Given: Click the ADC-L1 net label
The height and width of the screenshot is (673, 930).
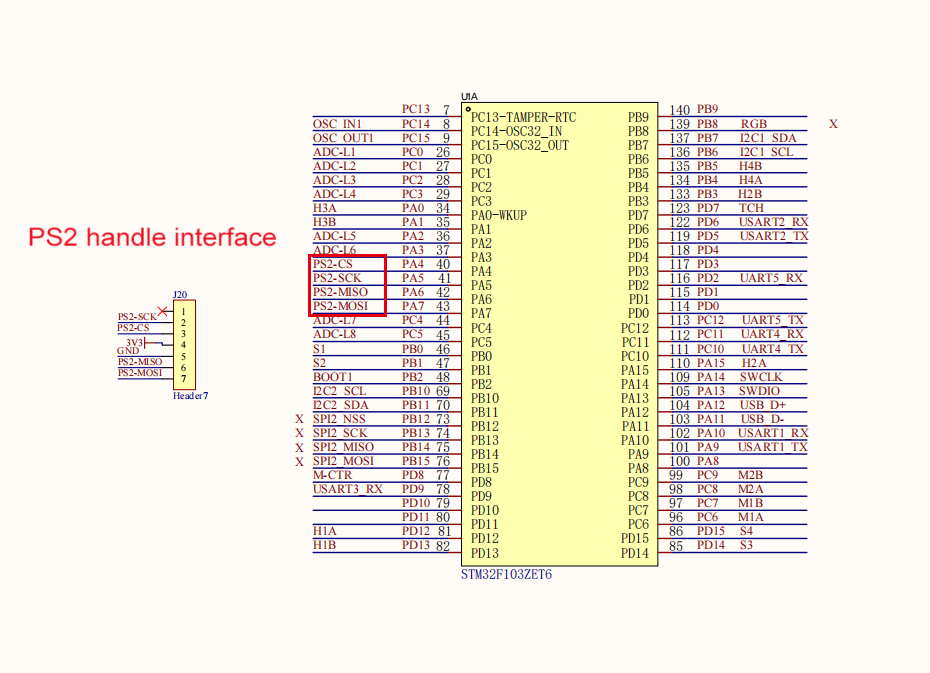Looking at the screenshot, I should pyautogui.click(x=335, y=152).
